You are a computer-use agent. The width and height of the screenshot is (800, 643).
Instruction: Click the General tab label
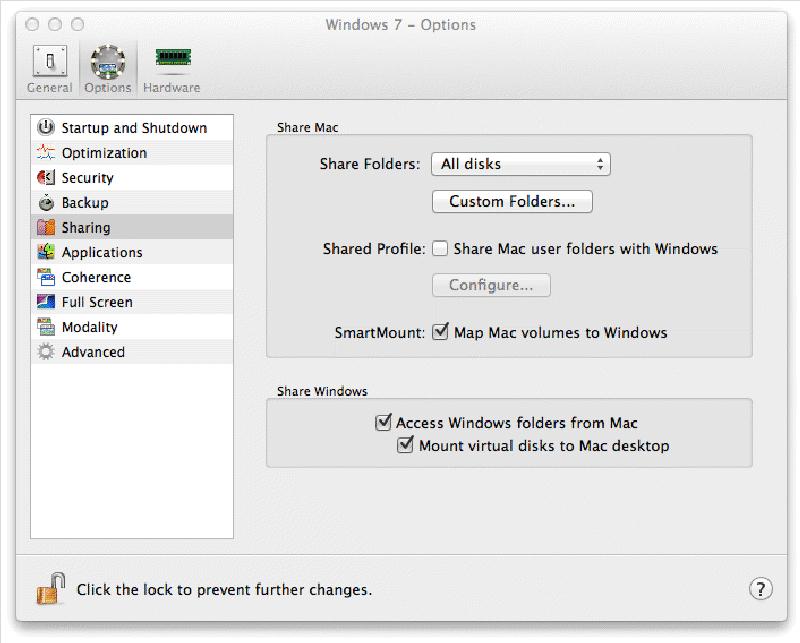pos(49,88)
